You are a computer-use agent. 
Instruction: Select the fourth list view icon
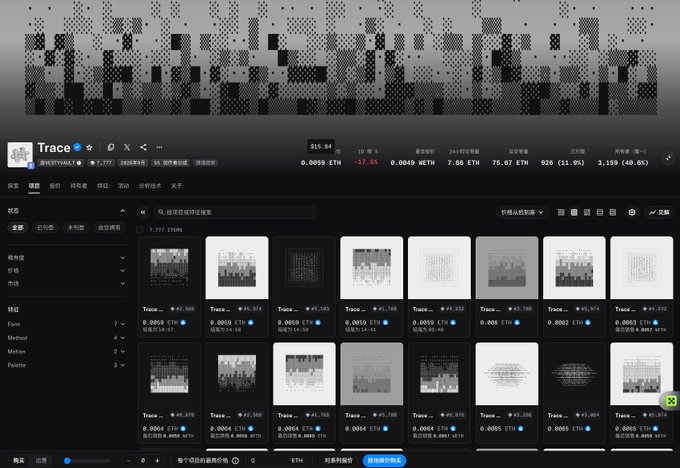coord(600,212)
